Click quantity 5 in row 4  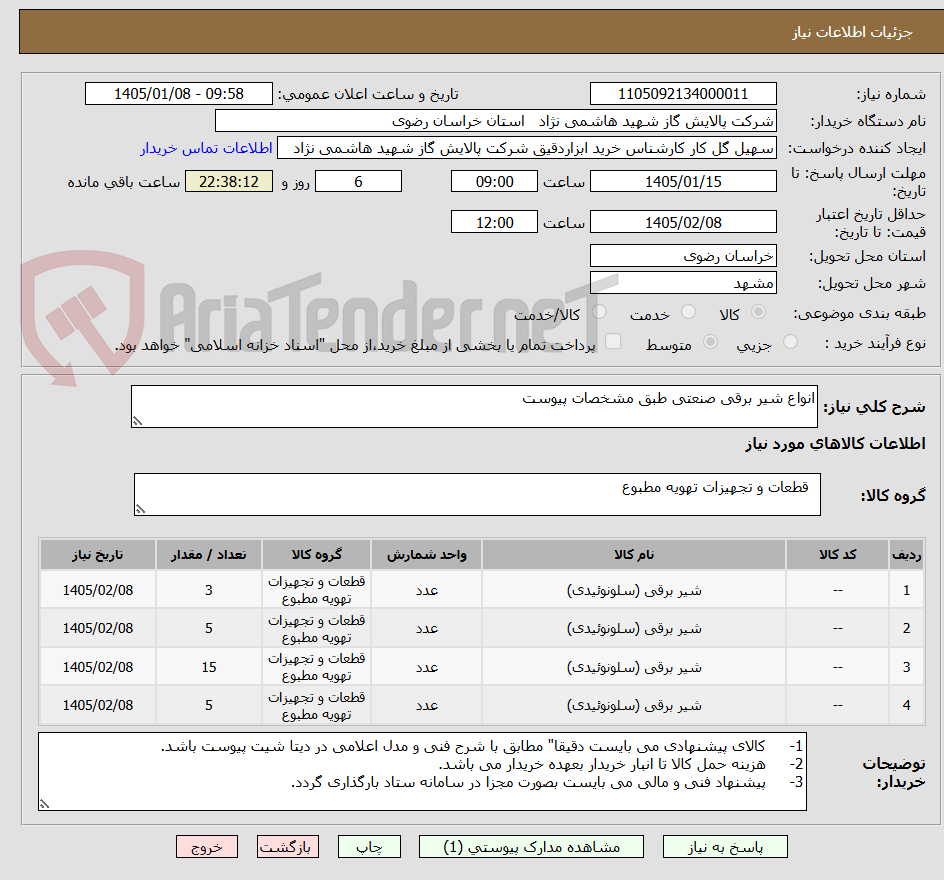click(209, 705)
